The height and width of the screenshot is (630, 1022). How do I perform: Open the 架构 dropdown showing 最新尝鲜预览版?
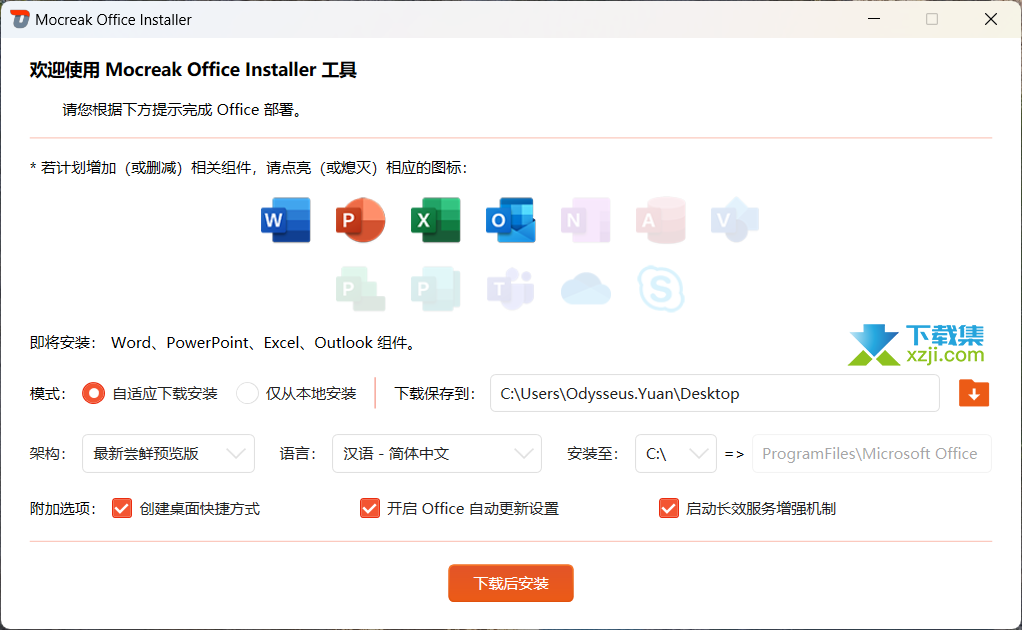click(168, 453)
